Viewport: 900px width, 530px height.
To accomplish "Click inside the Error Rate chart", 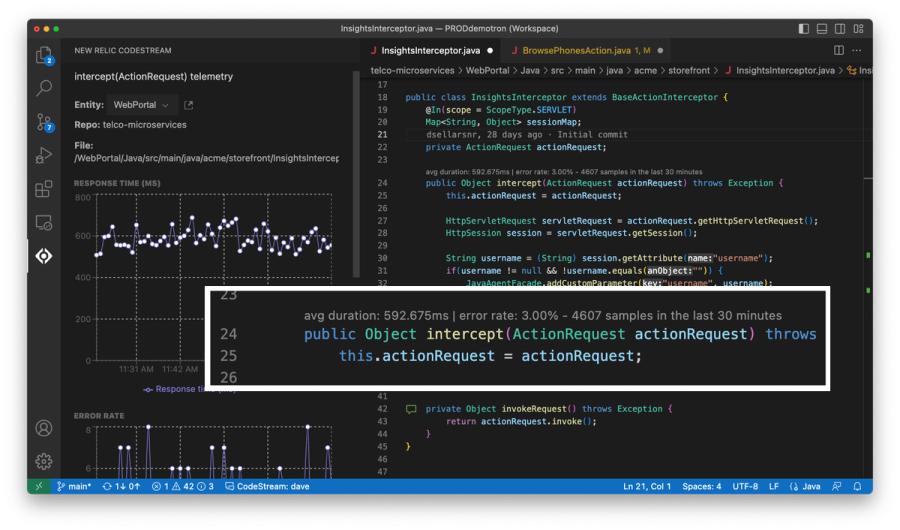I will click(214, 452).
